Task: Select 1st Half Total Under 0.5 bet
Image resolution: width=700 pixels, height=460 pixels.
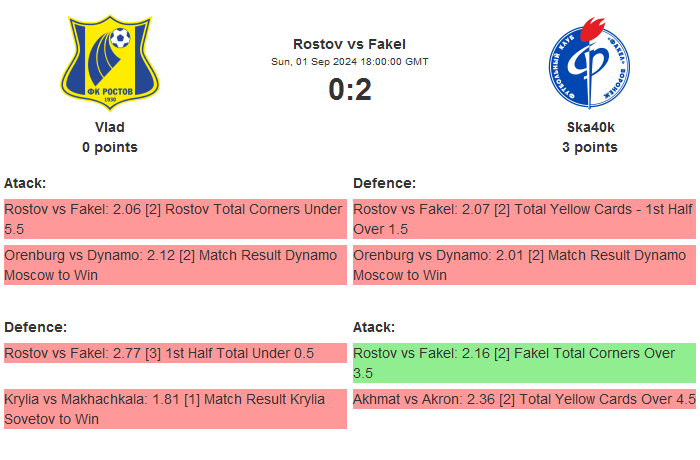Action: pyautogui.click(x=175, y=353)
